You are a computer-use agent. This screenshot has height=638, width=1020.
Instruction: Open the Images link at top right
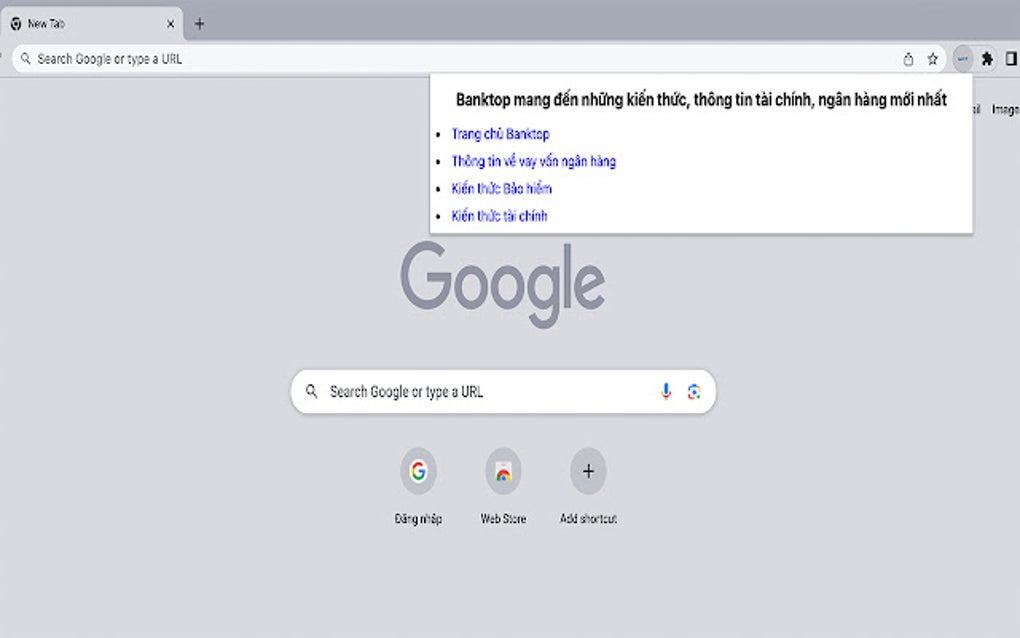(x=1005, y=110)
